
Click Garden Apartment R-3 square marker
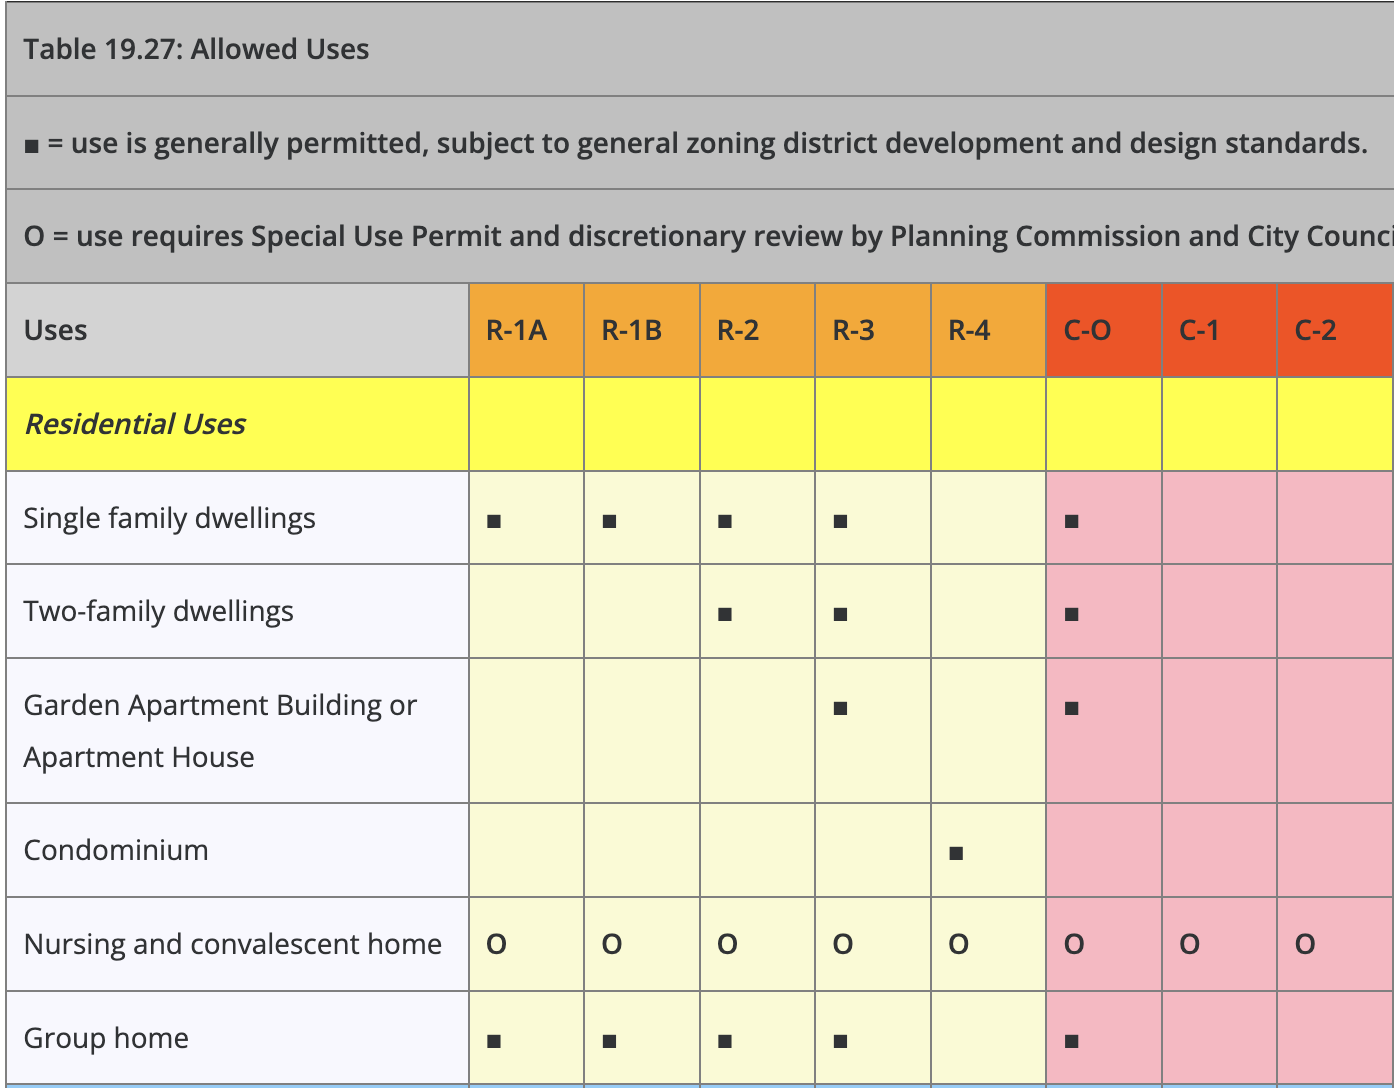pos(840,708)
